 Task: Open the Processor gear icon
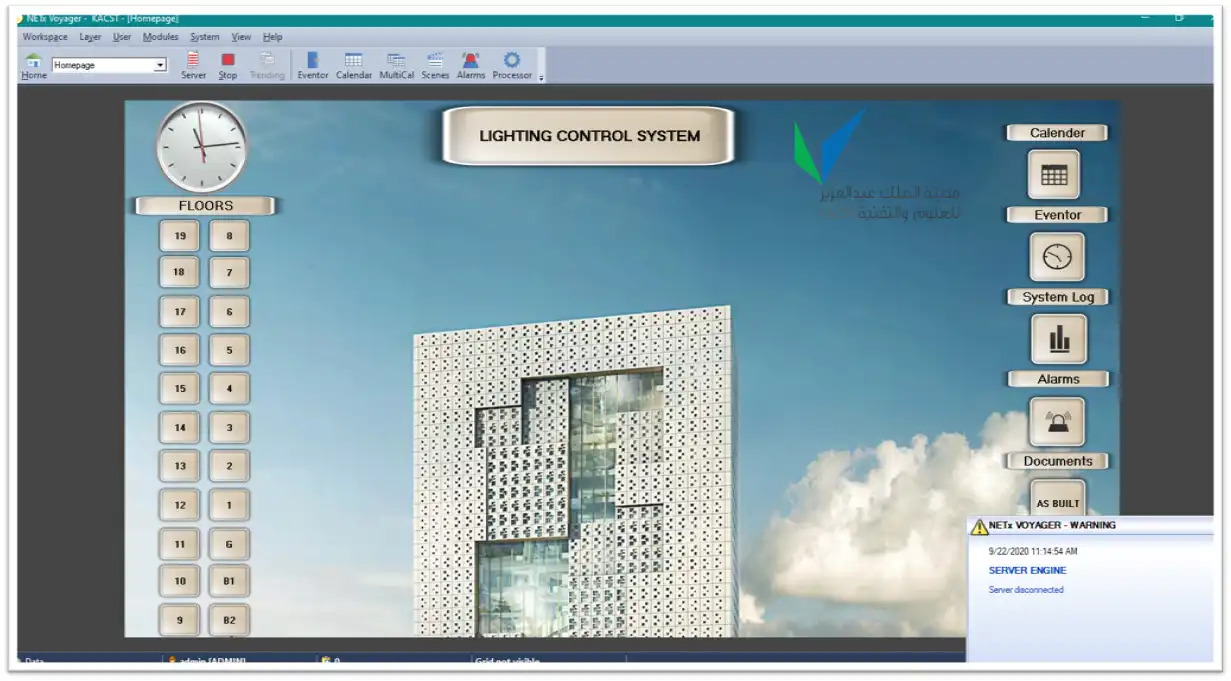coord(511,62)
